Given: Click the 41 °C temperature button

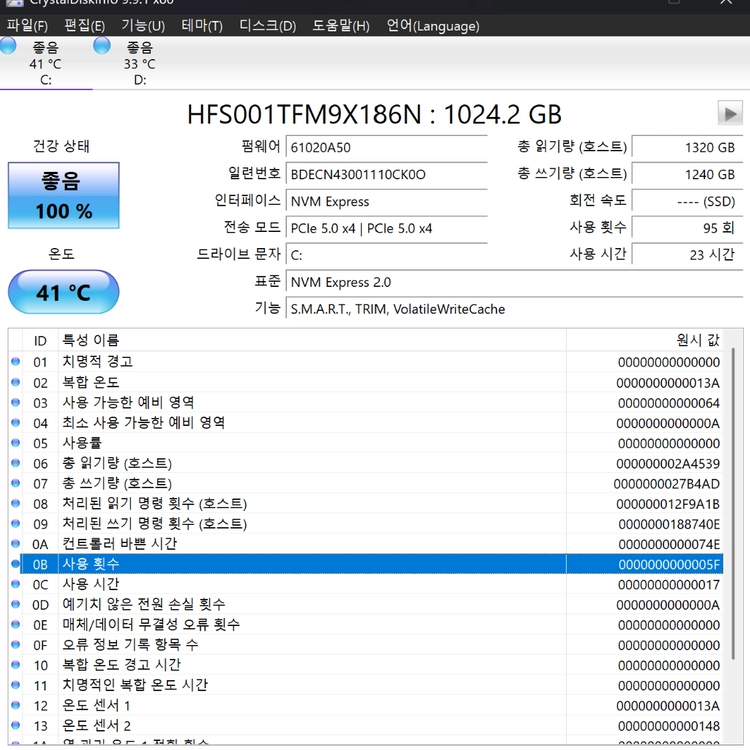Looking at the screenshot, I should click(64, 292).
